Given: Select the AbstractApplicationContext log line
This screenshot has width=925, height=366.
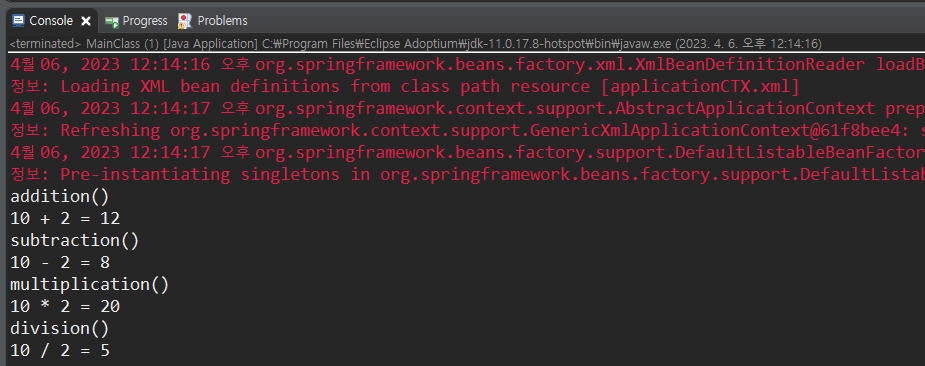Looking at the screenshot, I should pos(467,108).
